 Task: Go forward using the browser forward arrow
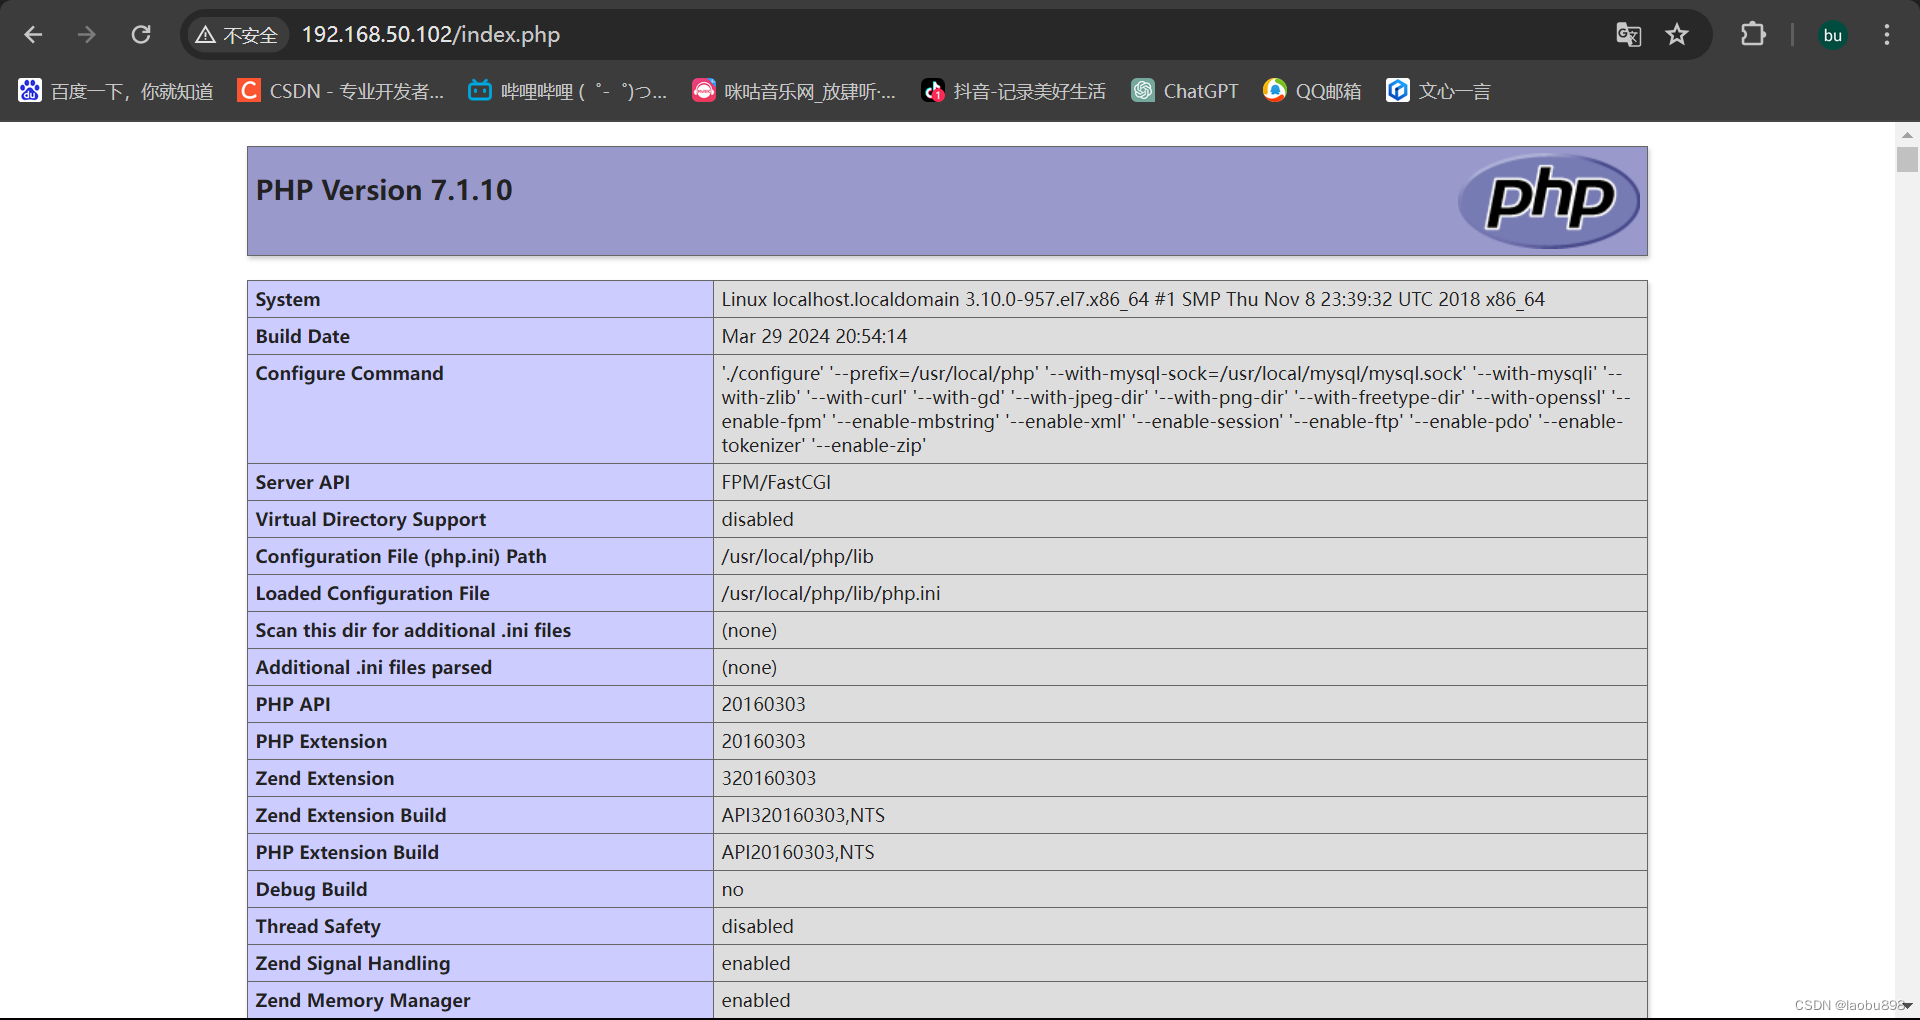87,35
